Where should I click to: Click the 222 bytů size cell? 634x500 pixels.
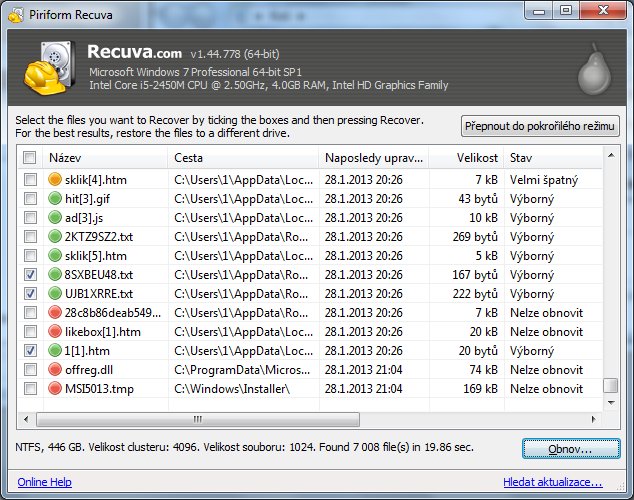pos(475,293)
